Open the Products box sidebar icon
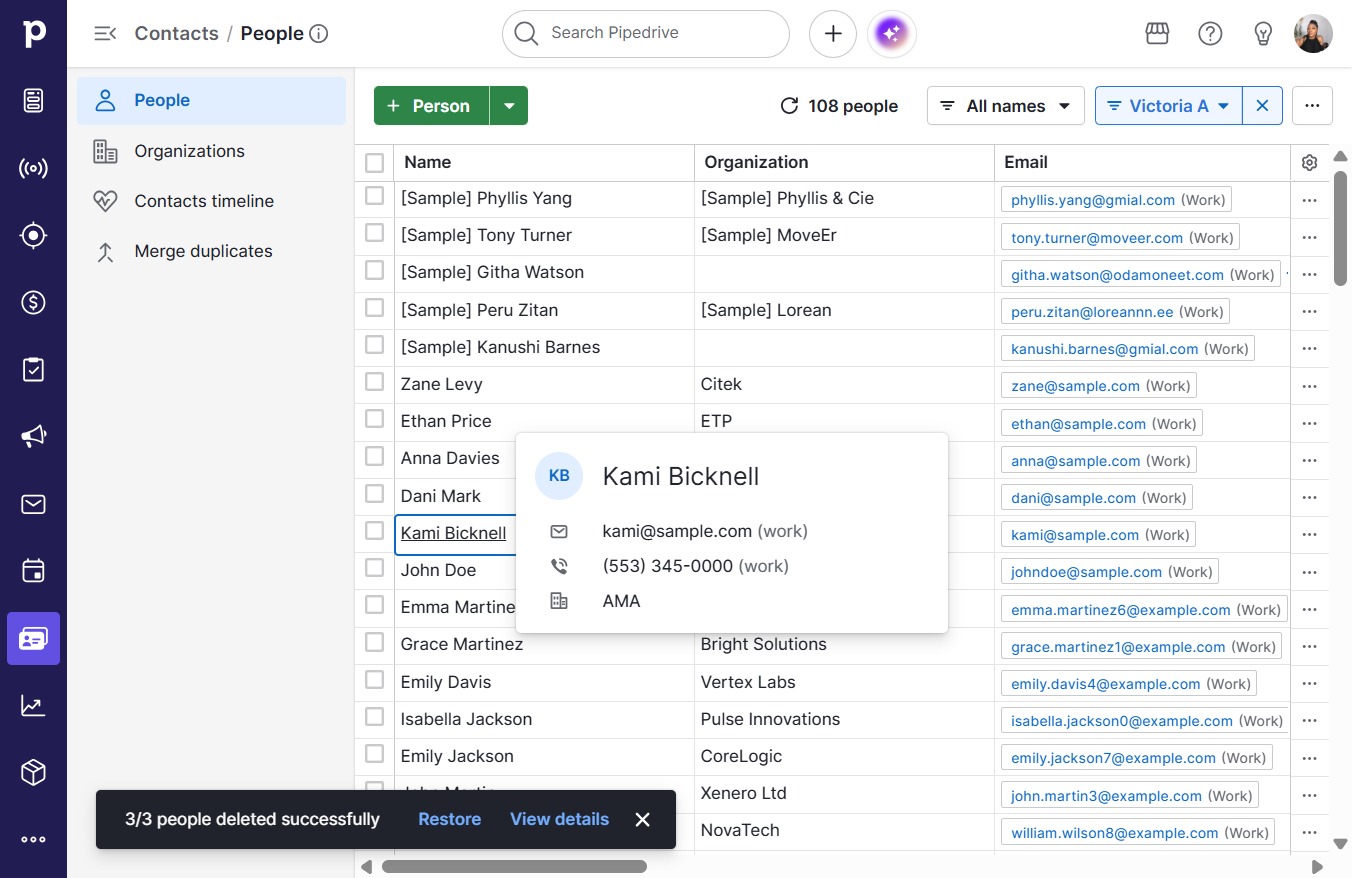Image resolution: width=1352 pixels, height=878 pixels. [33, 773]
